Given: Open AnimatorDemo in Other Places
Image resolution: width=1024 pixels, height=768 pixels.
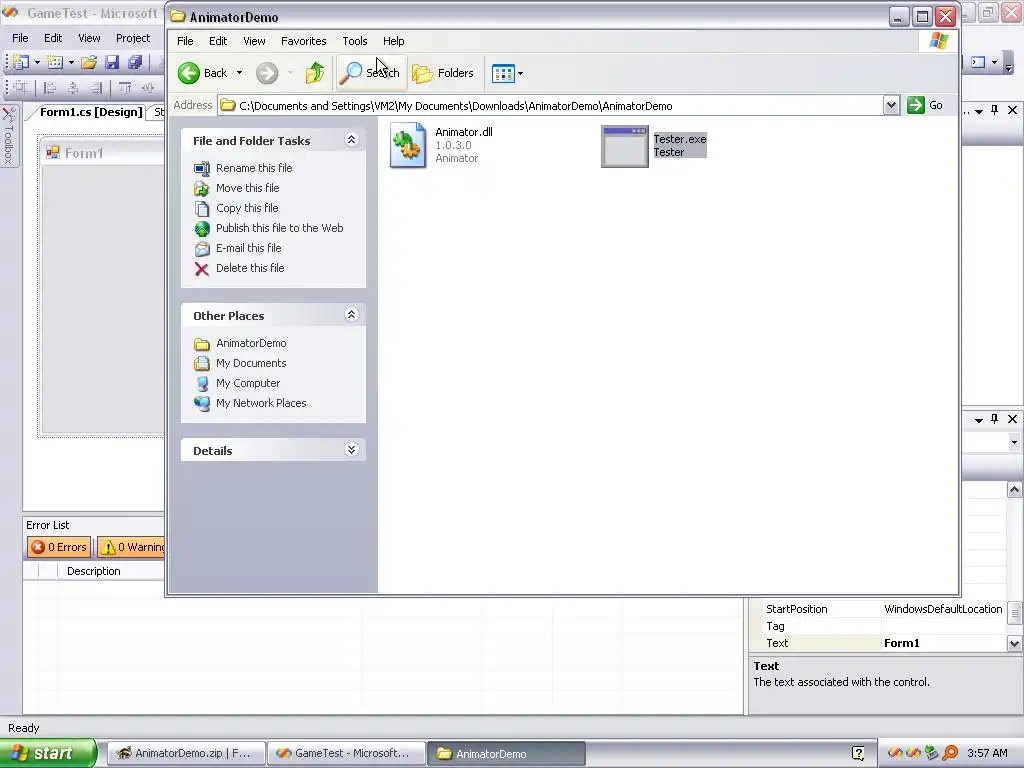Looking at the screenshot, I should (x=251, y=343).
